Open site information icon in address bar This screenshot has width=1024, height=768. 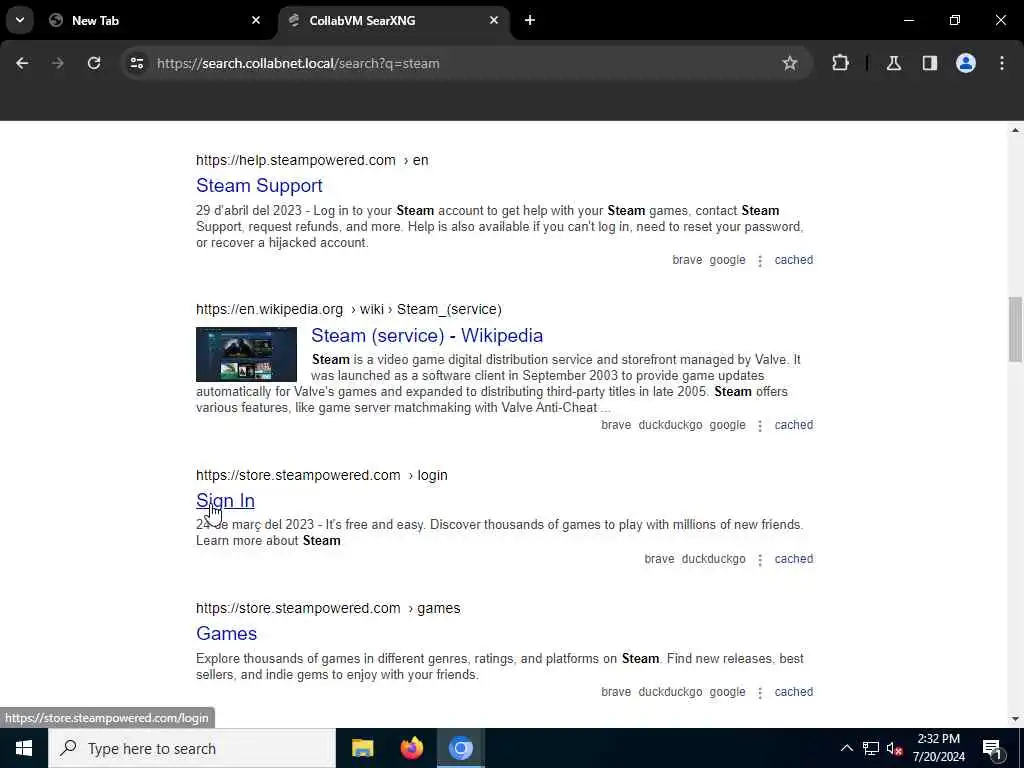coord(136,63)
